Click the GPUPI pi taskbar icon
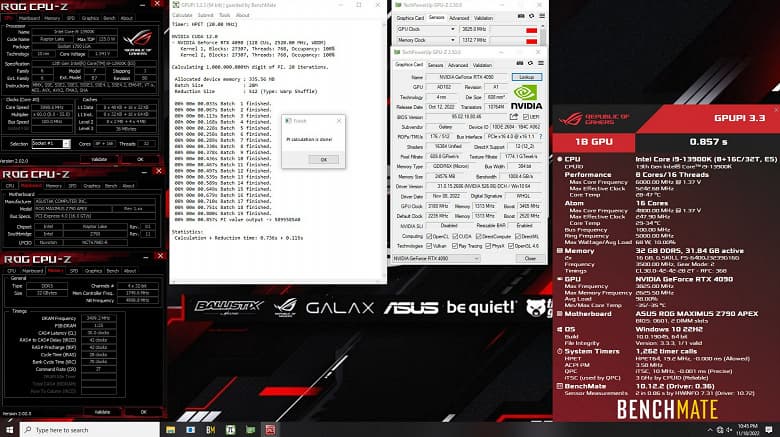780x437 pixels. (230, 430)
